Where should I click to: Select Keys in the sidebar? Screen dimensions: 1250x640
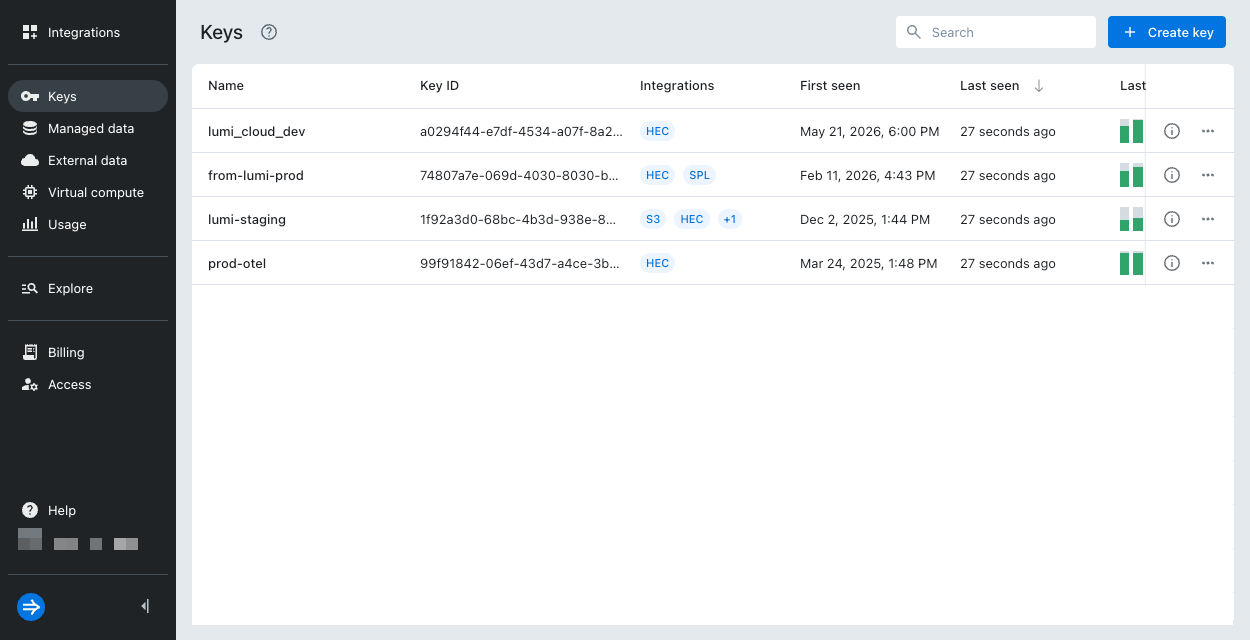click(88, 96)
